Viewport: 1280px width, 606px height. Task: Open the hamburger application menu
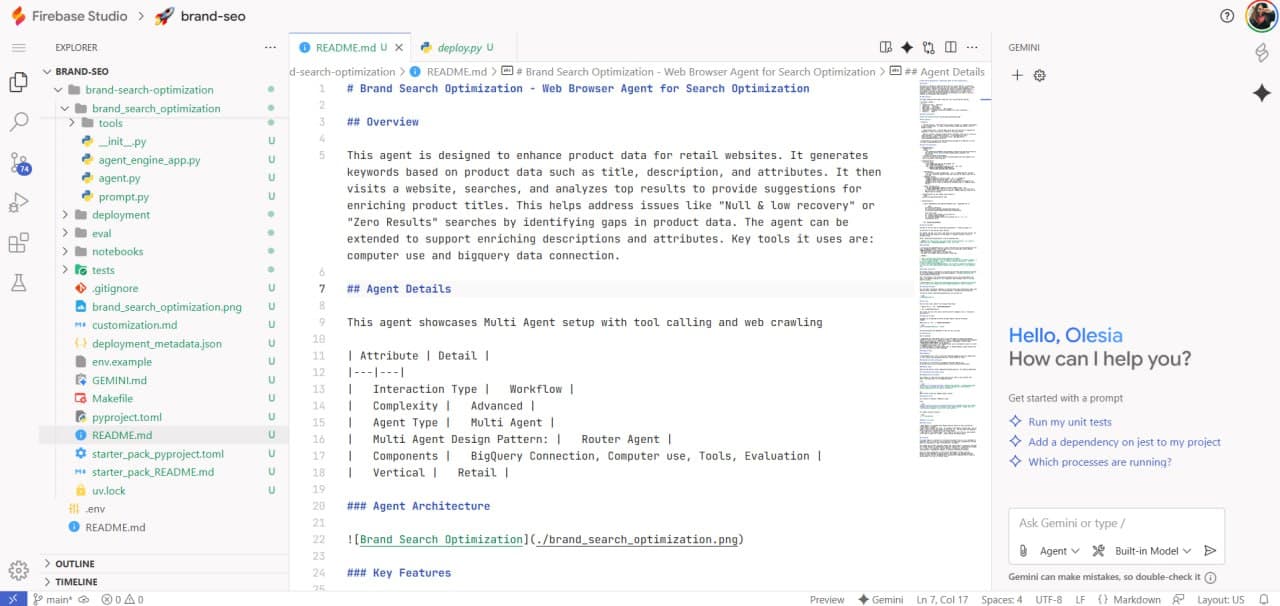click(18, 47)
